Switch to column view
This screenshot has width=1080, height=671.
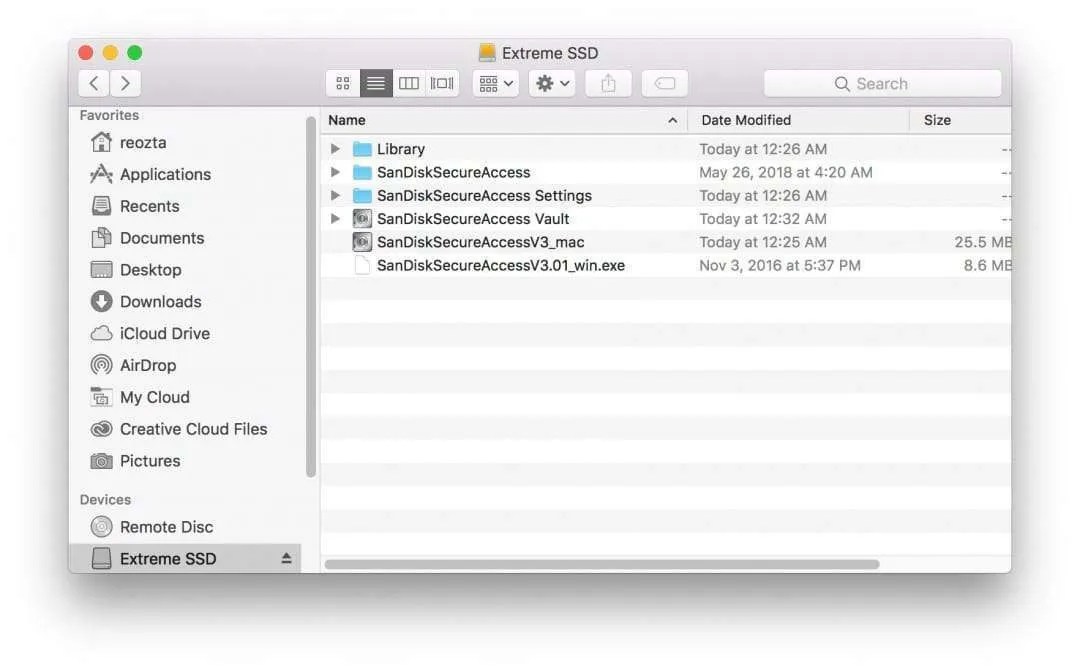409,83
